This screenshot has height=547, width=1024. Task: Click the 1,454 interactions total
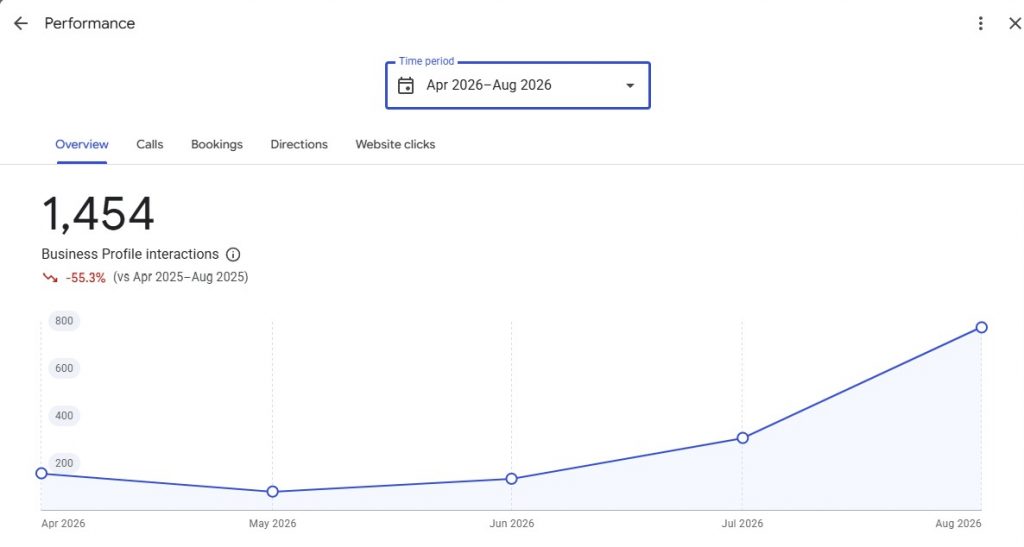coord(98,214)
